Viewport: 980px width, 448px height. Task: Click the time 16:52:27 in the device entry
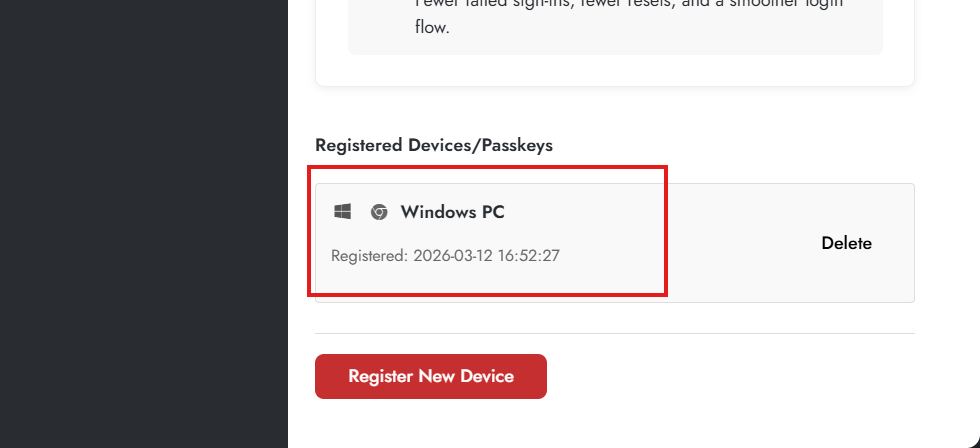(x=532, y=256)
